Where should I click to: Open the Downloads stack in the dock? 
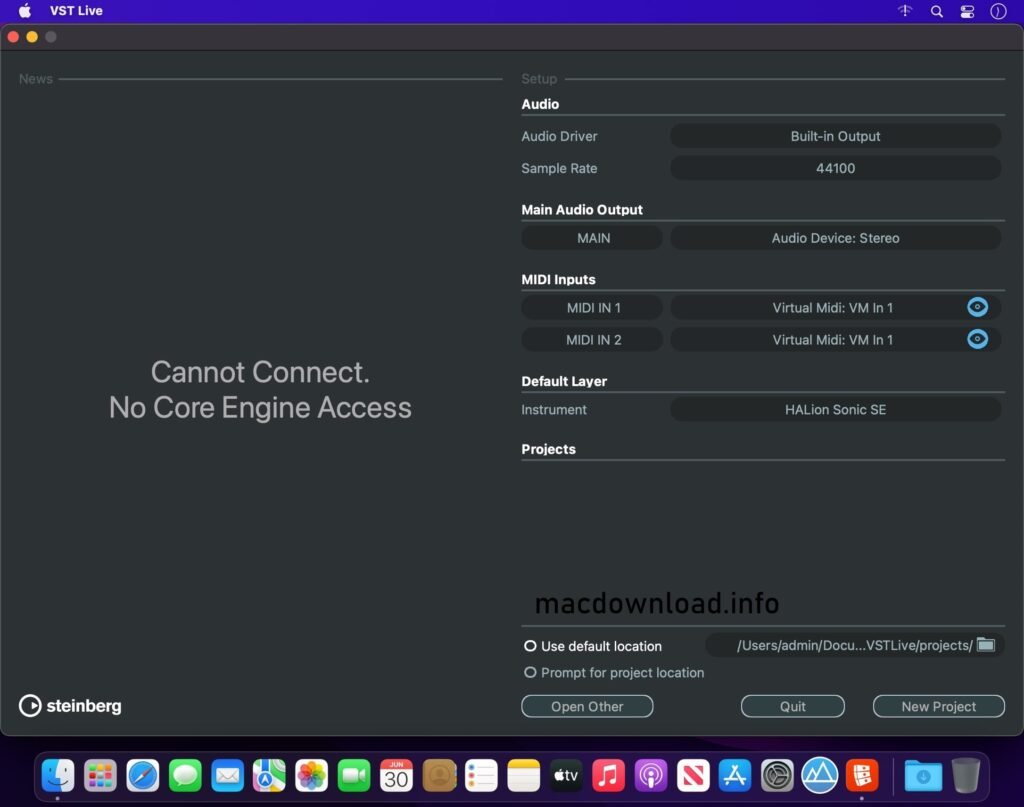click(x=922, y=775)
